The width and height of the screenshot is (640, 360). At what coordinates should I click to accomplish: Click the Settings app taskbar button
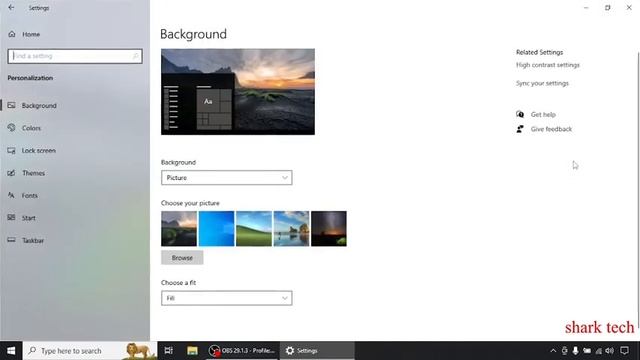point(317,351)
